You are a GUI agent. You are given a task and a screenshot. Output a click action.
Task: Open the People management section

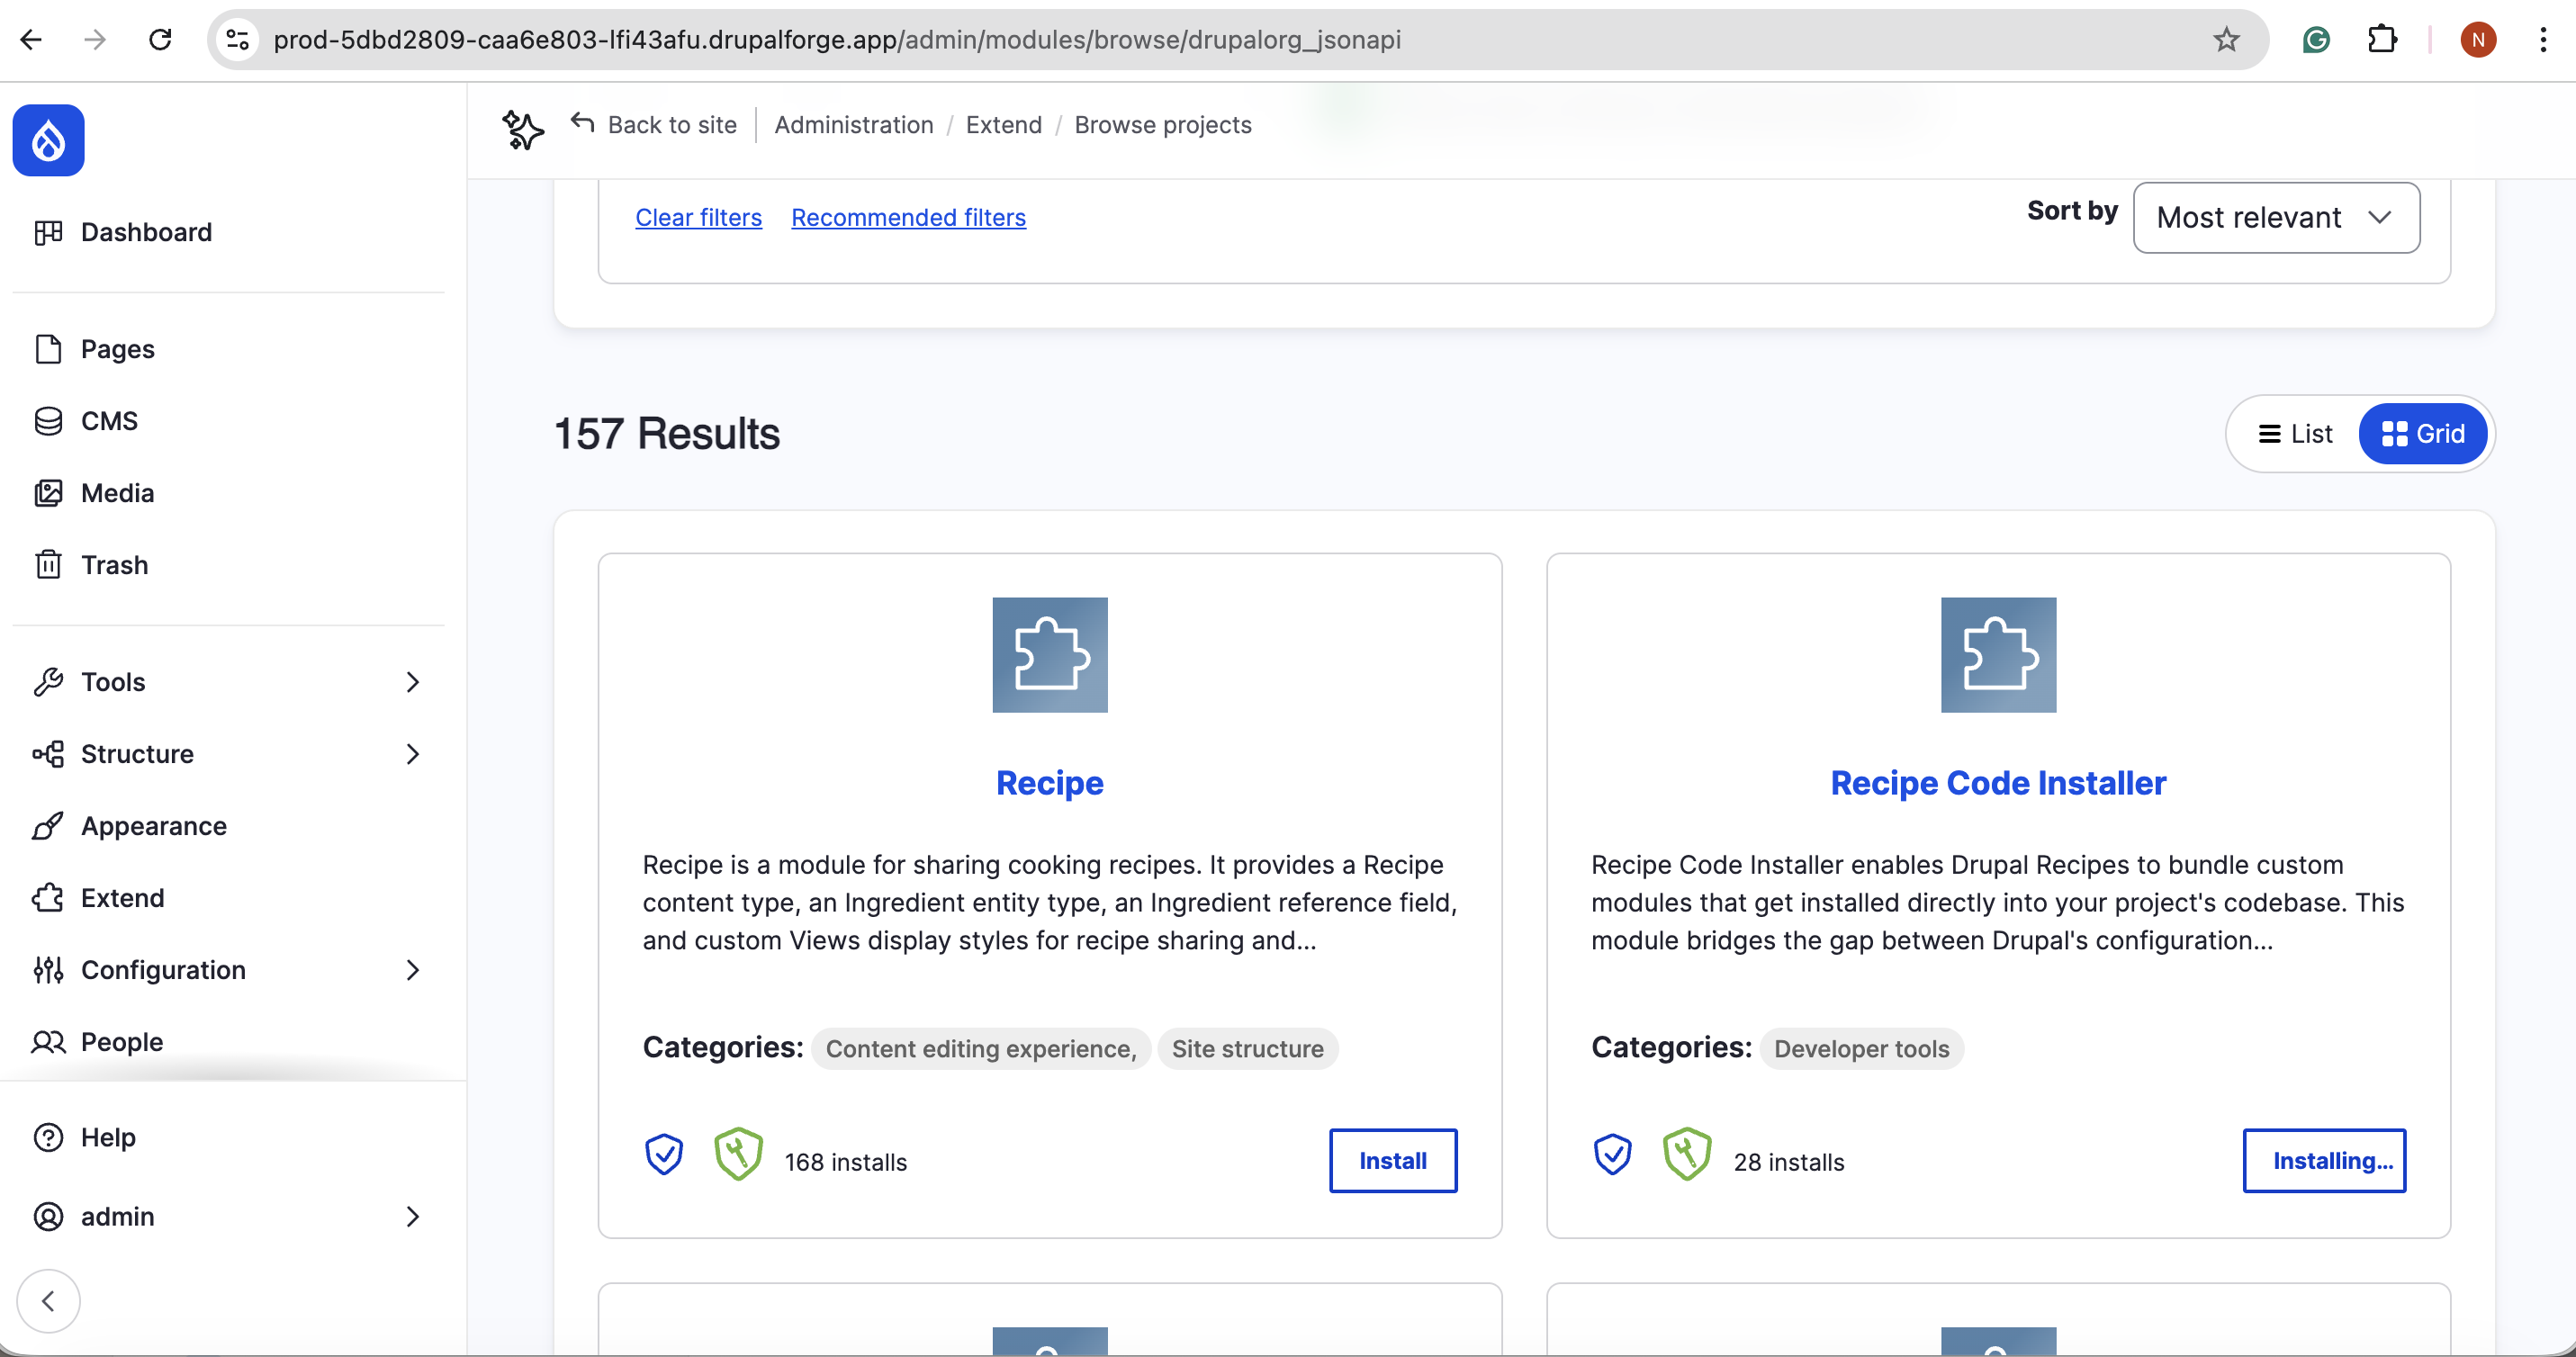[x=121, y=1041]
